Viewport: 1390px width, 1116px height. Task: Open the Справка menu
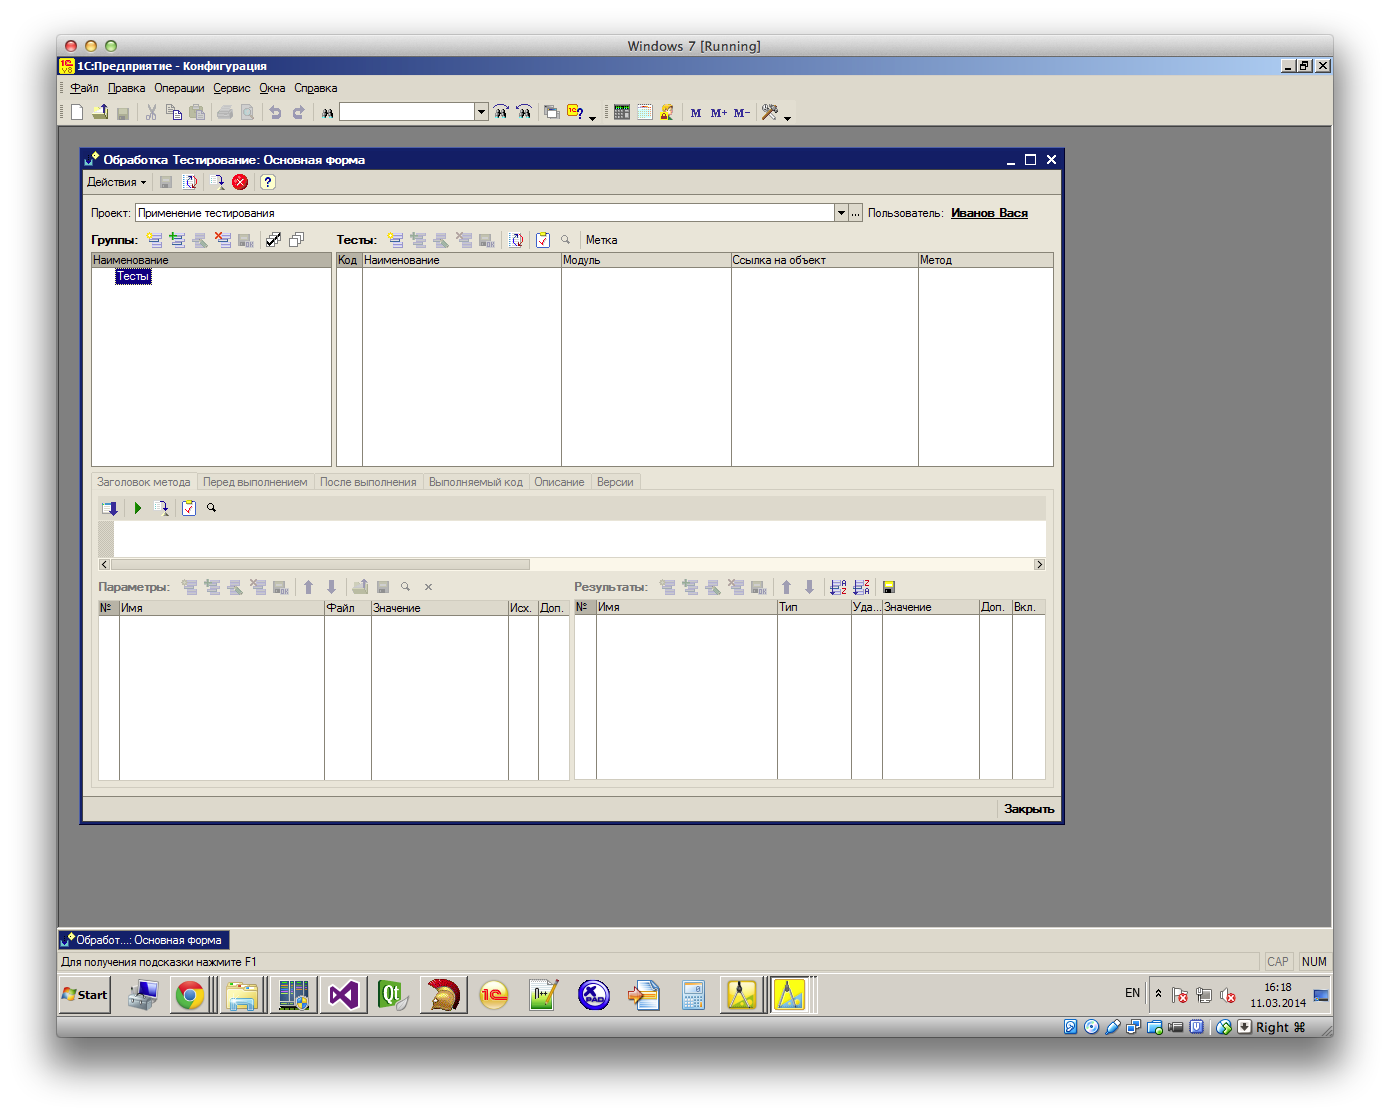pos(315,88)
